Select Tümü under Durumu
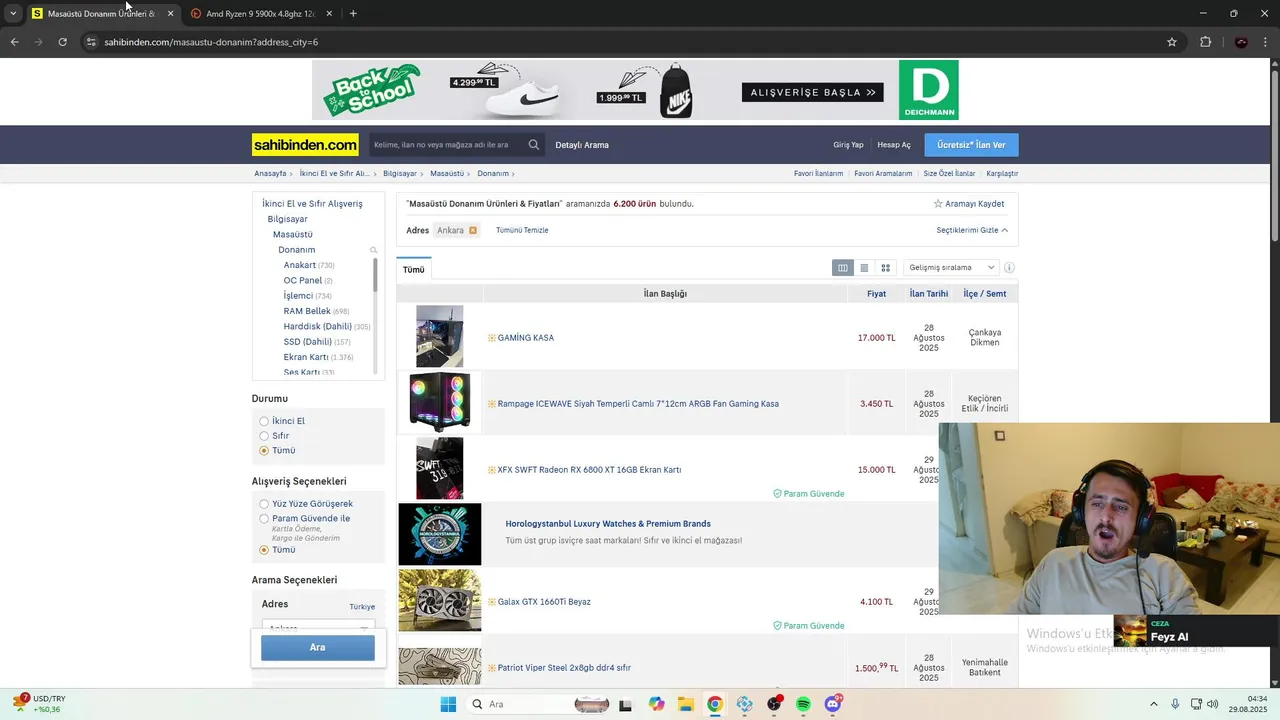The width and height of the screenshot is (1280, 720). (x=264, y=451)
